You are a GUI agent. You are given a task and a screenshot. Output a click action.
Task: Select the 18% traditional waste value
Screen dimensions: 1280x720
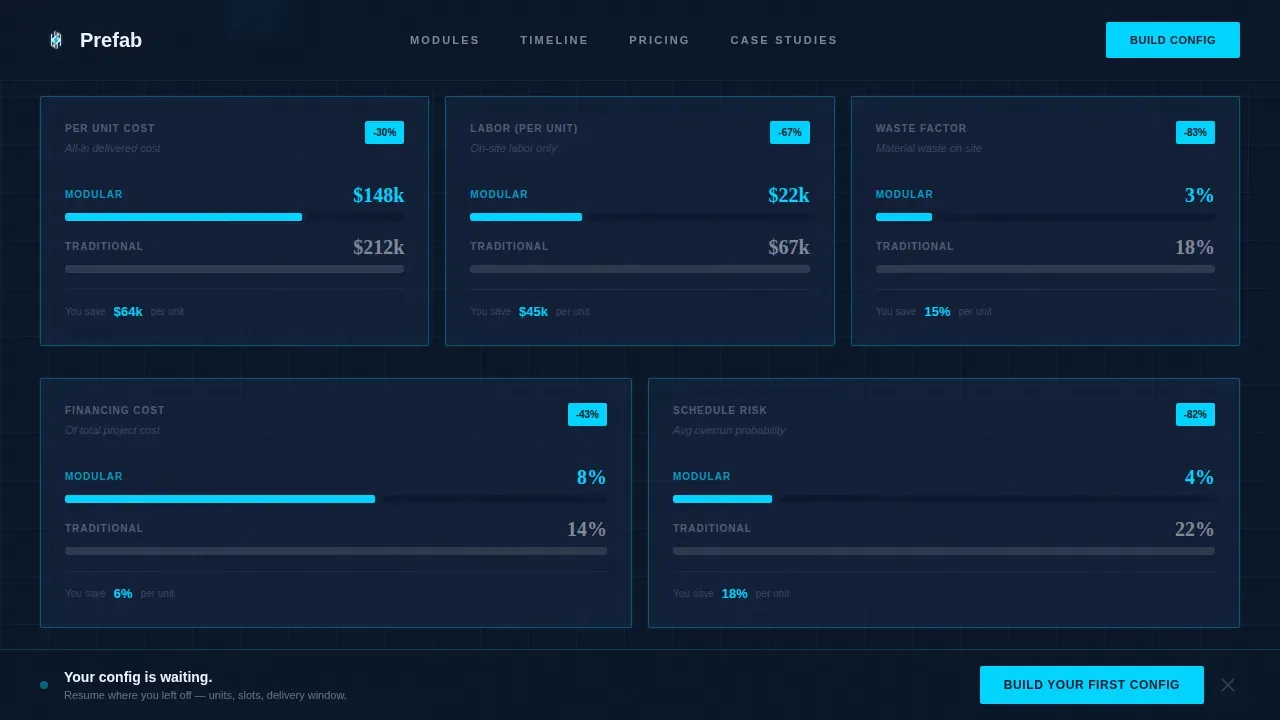pyautogui.click(x=1194, y=247)
